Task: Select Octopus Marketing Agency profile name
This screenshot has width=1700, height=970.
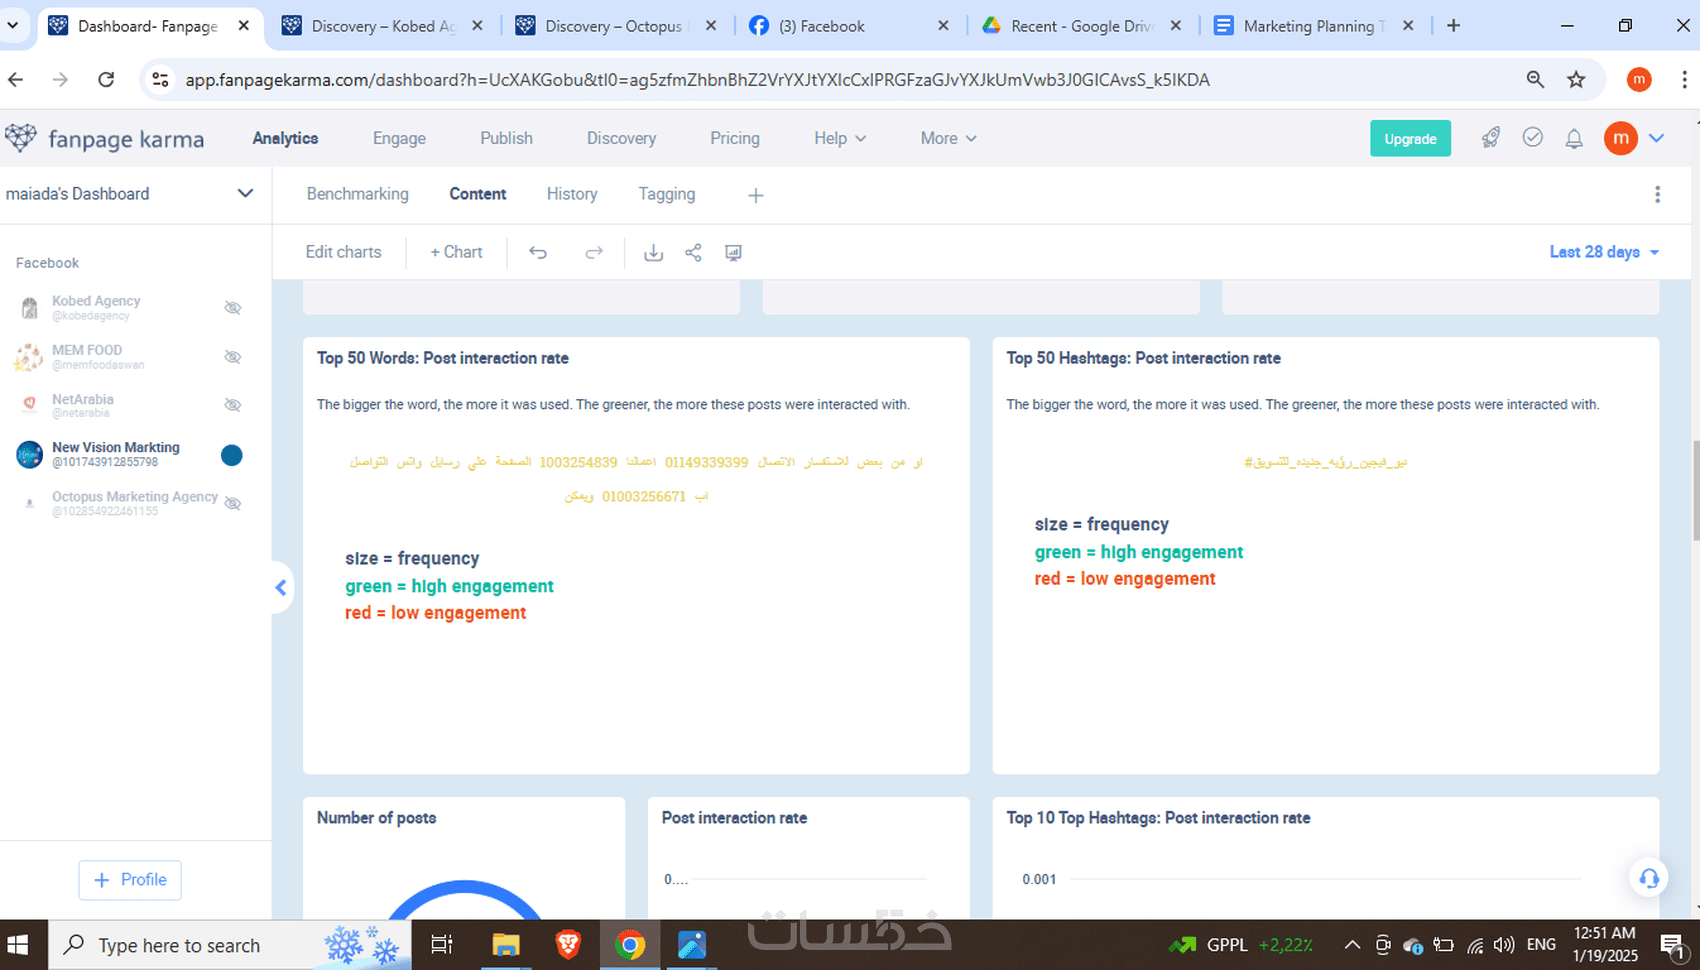Action: (135, 497)
